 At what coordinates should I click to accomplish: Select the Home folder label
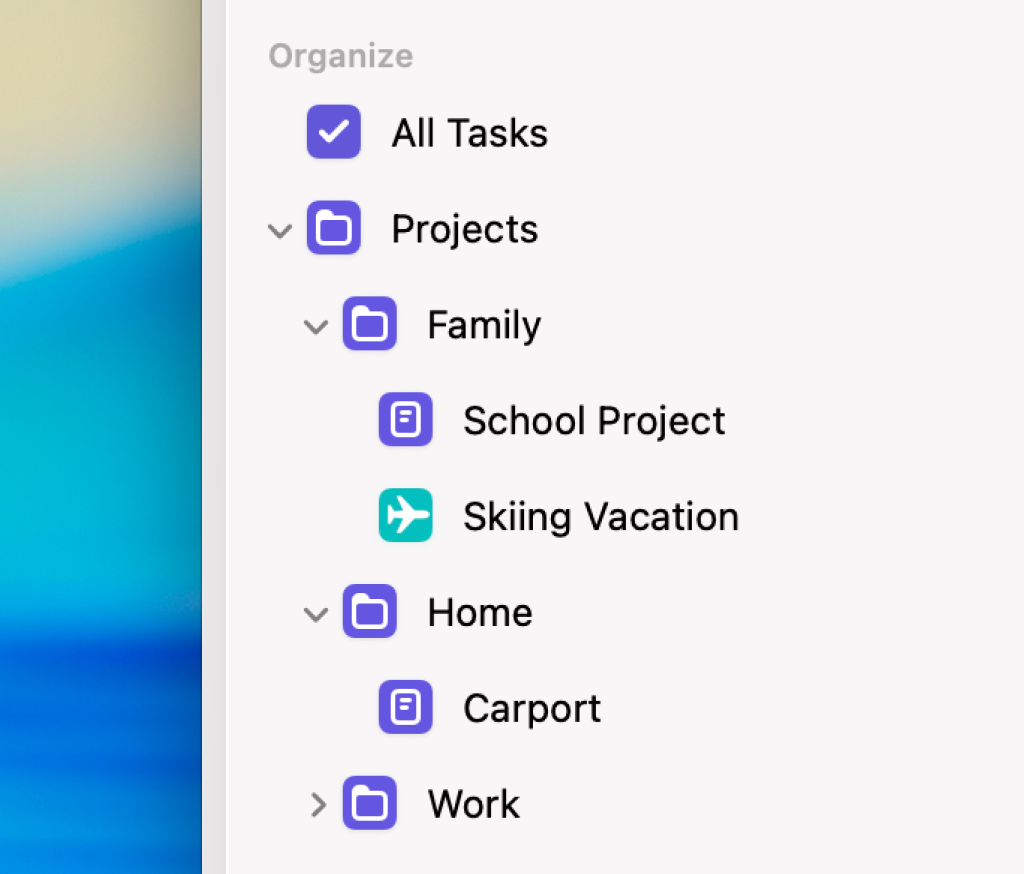[x=480, y=613]
